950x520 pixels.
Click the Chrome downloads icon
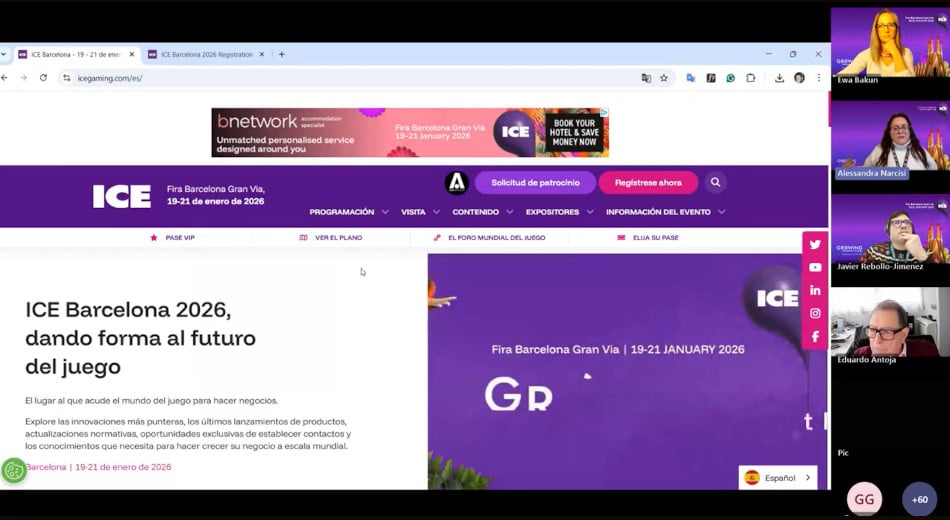[779, 78]
